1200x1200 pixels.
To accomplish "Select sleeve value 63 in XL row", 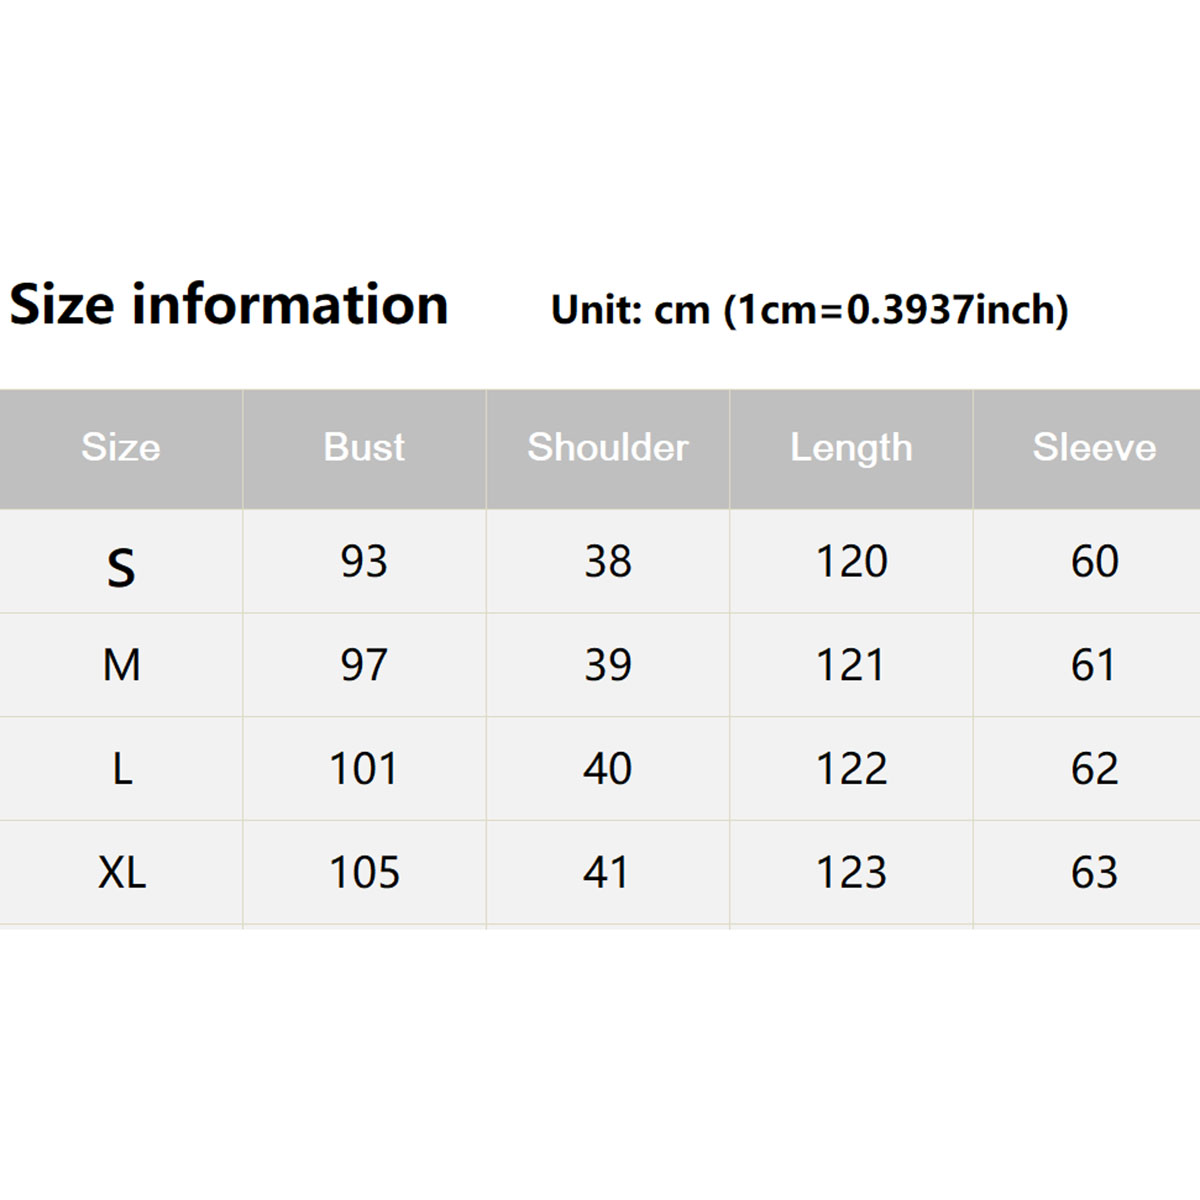I will click(x=1094, y=873).
